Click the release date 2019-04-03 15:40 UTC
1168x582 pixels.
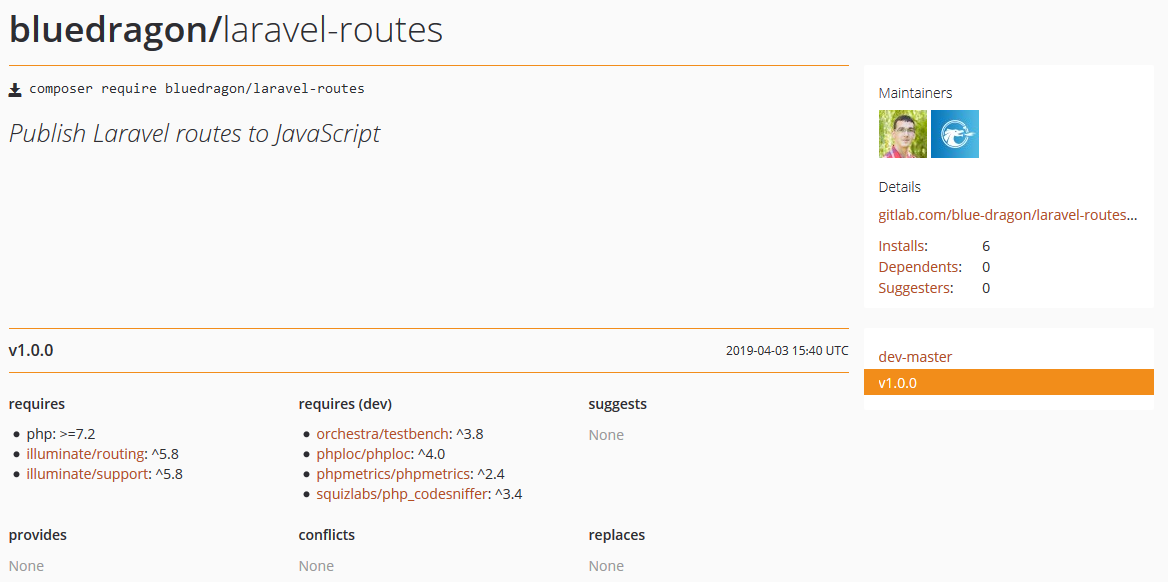pyautogui.click(x=787, y=352)
